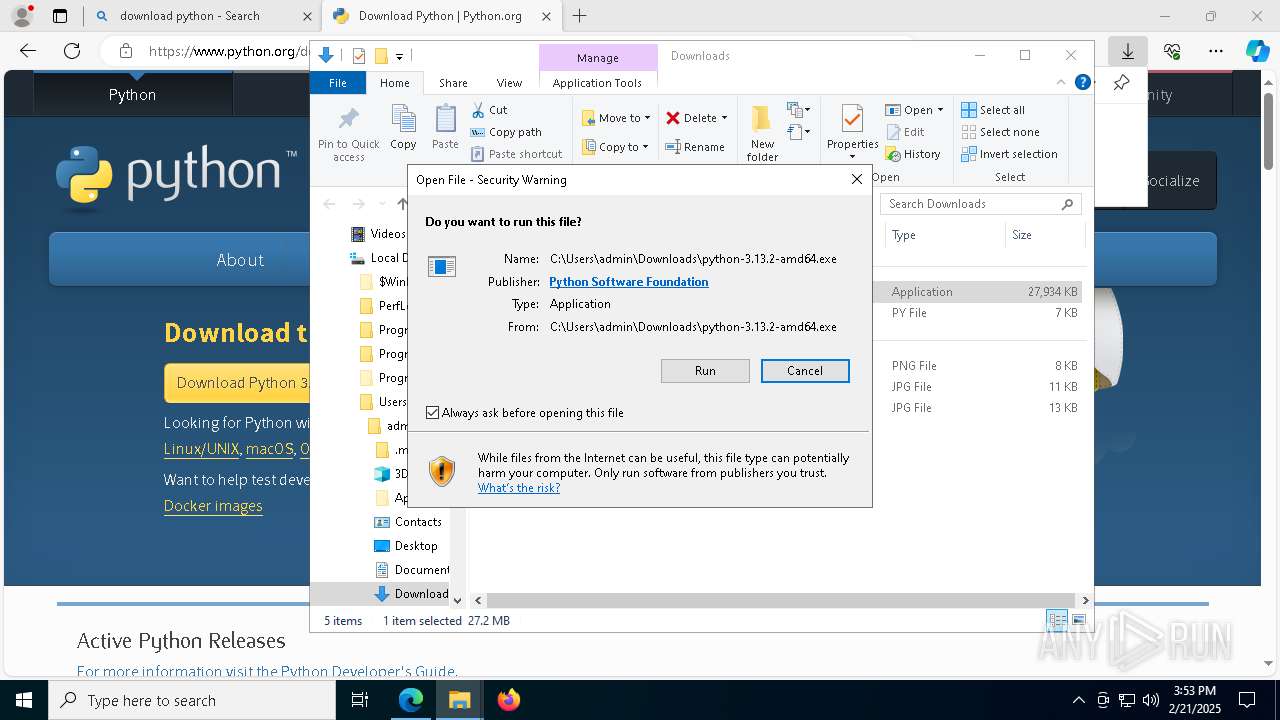Click Paste shortcut in ribbon
This screenshot has width=1280, height=720.
click(516, 154)
